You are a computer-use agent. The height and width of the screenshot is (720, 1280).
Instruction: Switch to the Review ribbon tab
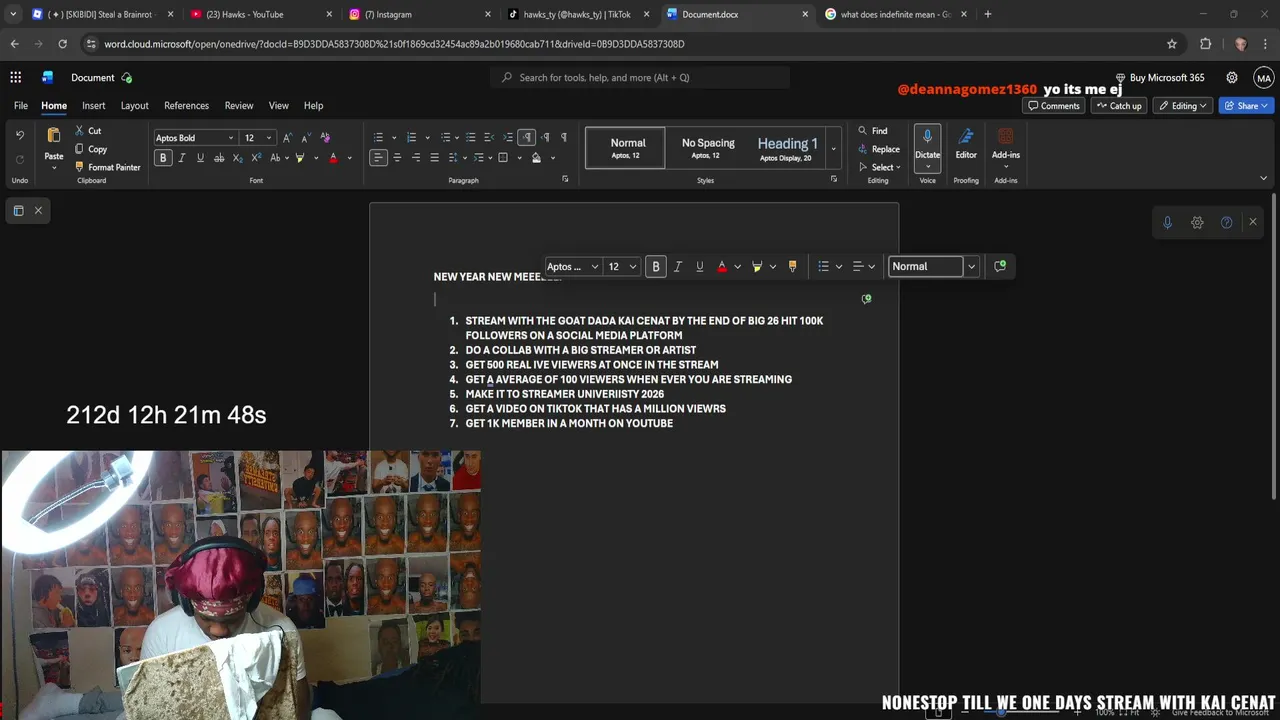click(x=239, y=105)
